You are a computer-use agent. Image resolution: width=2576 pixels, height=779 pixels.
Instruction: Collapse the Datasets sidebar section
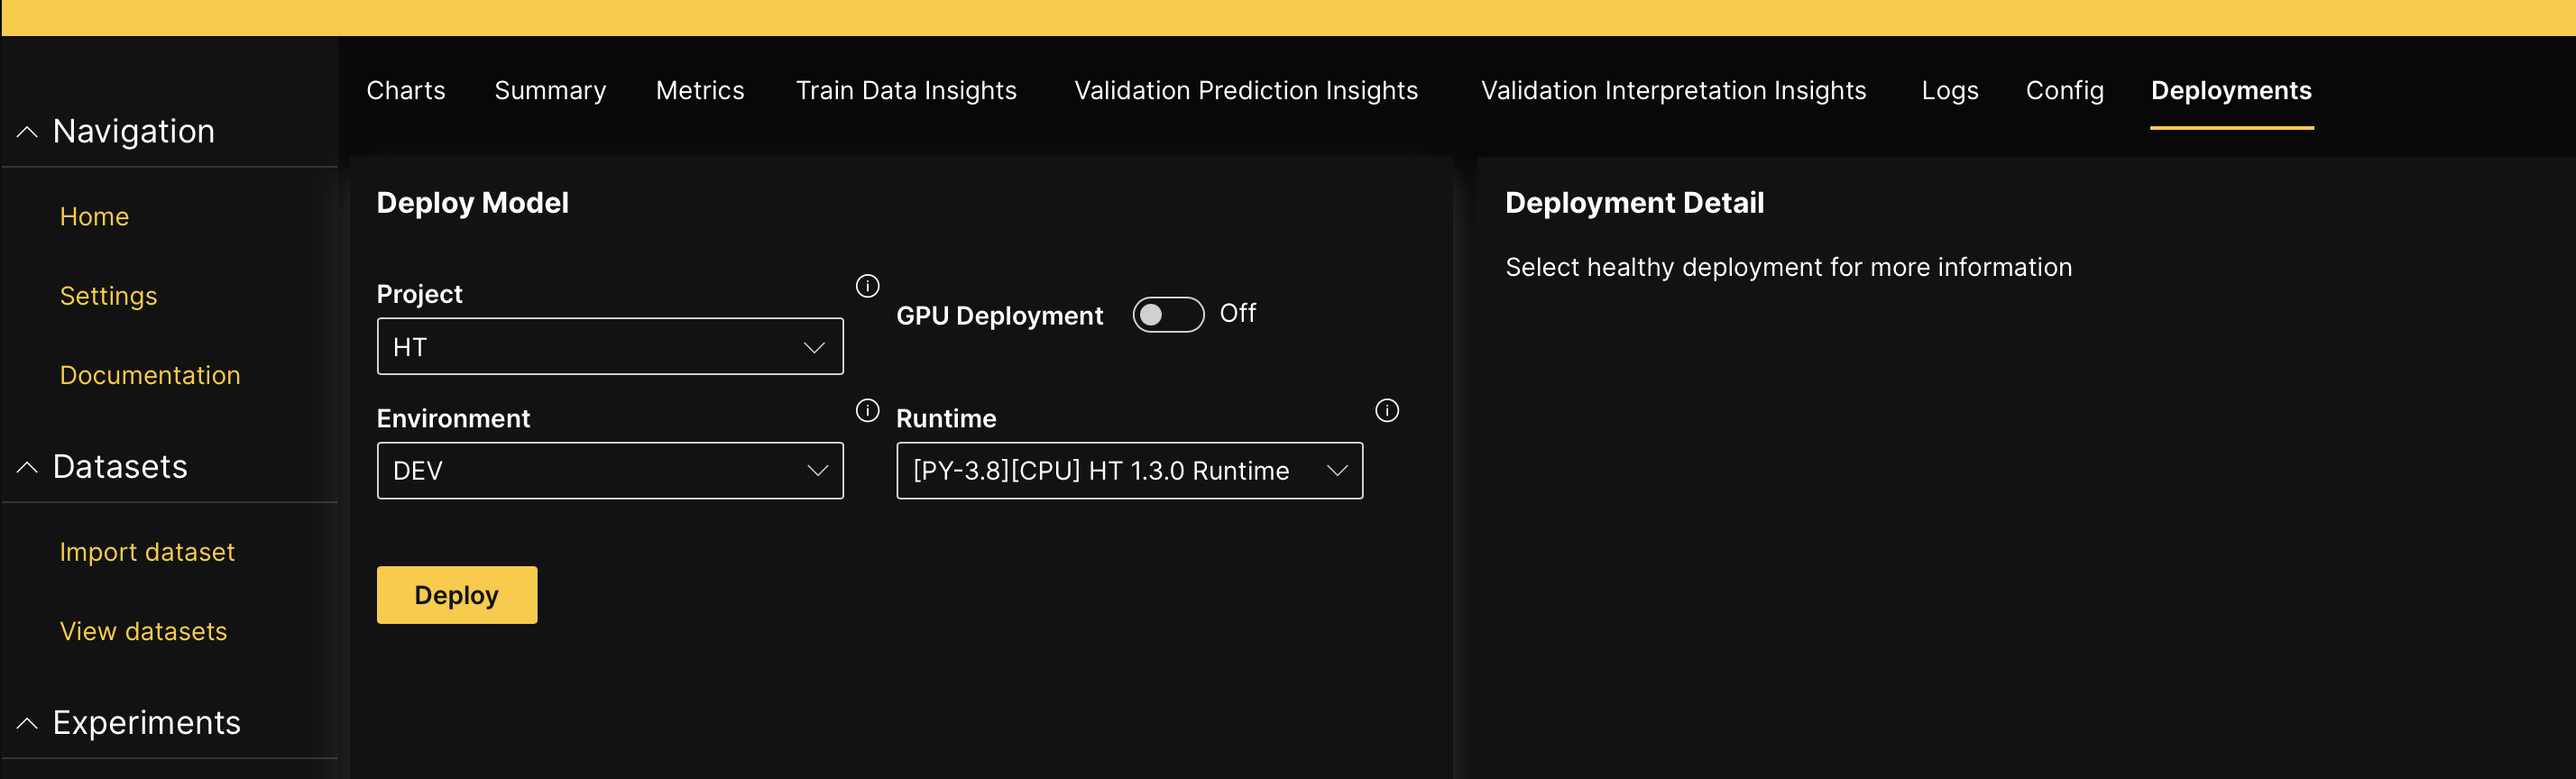point(27,467)
